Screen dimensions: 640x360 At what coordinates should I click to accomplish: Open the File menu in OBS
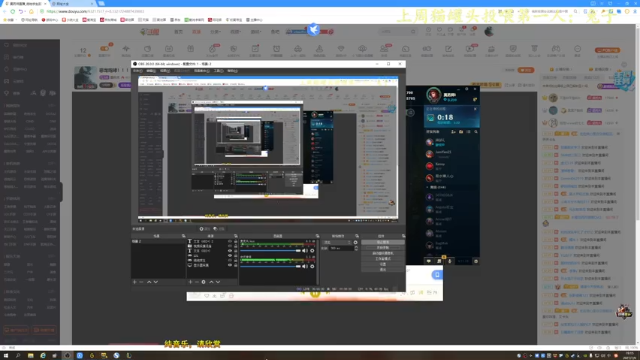138,71
